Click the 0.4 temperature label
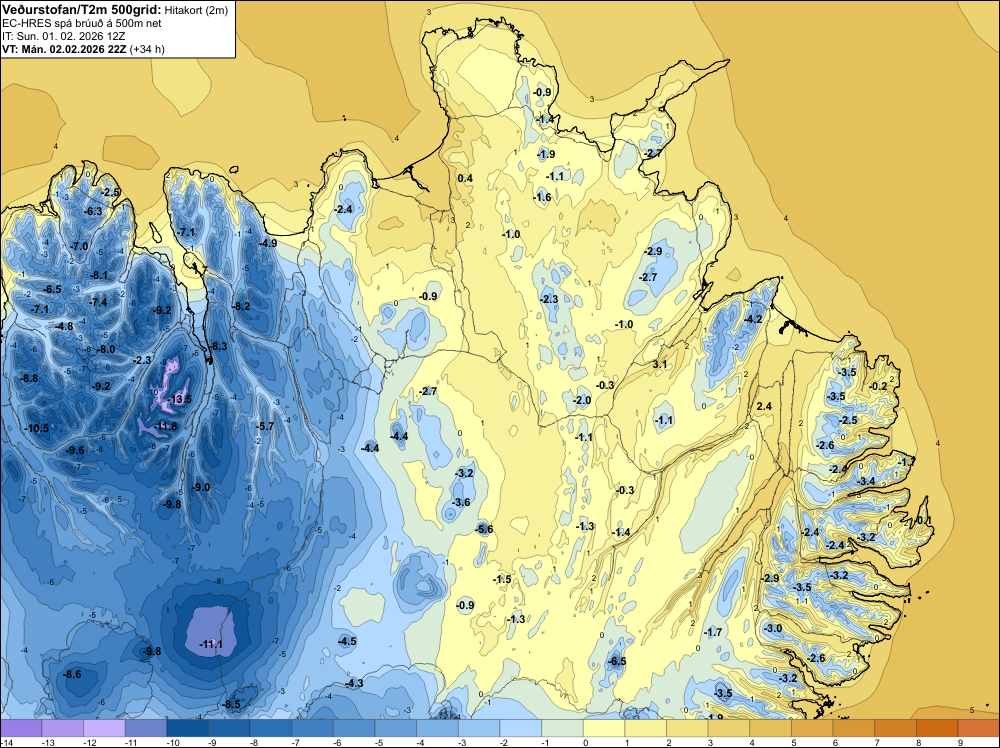Image resolution: width=1000 pixels, height=748 pixels. tap(466, 178)
